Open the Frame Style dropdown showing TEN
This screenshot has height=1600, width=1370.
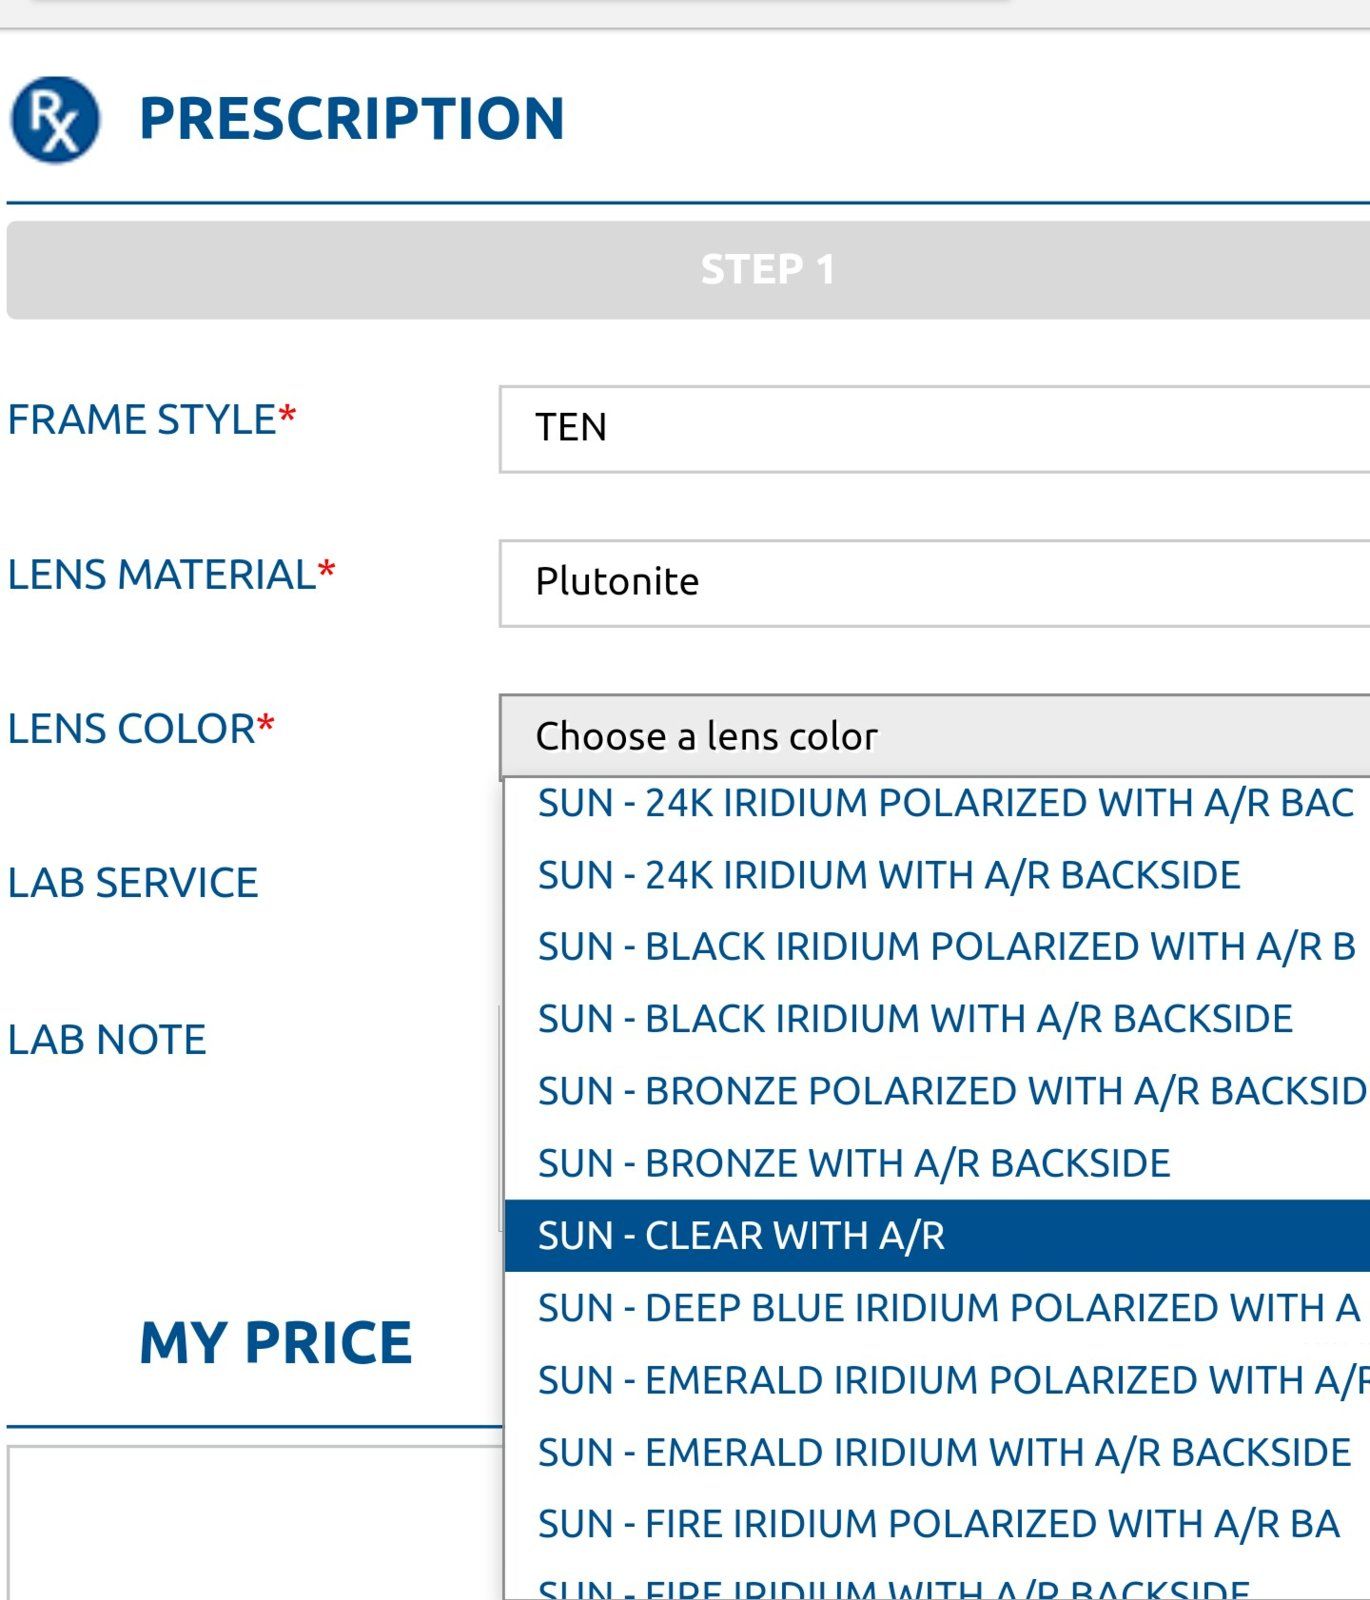[x=934, y=428]
